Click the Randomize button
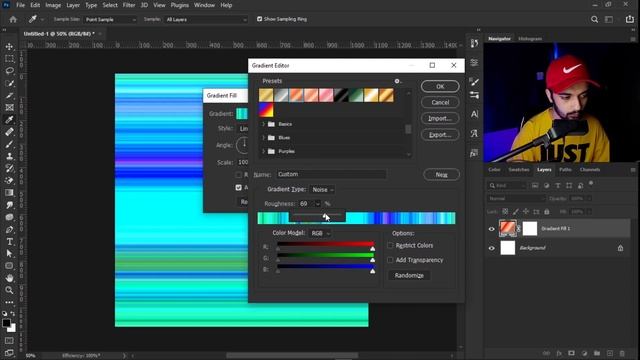 coord(409,276)
